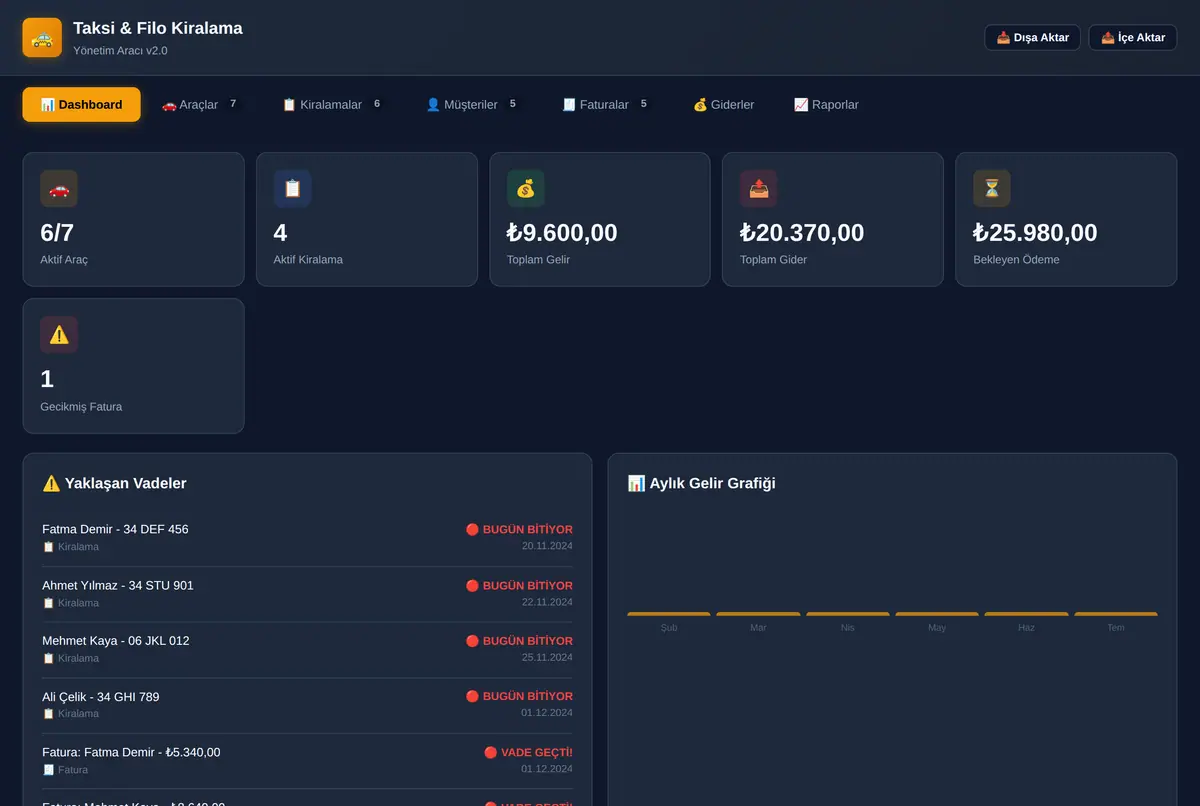Select the Fatura: Fatma Demir ₺5.340,00 entry
The image size is (1200, 806).
point(307,761)
